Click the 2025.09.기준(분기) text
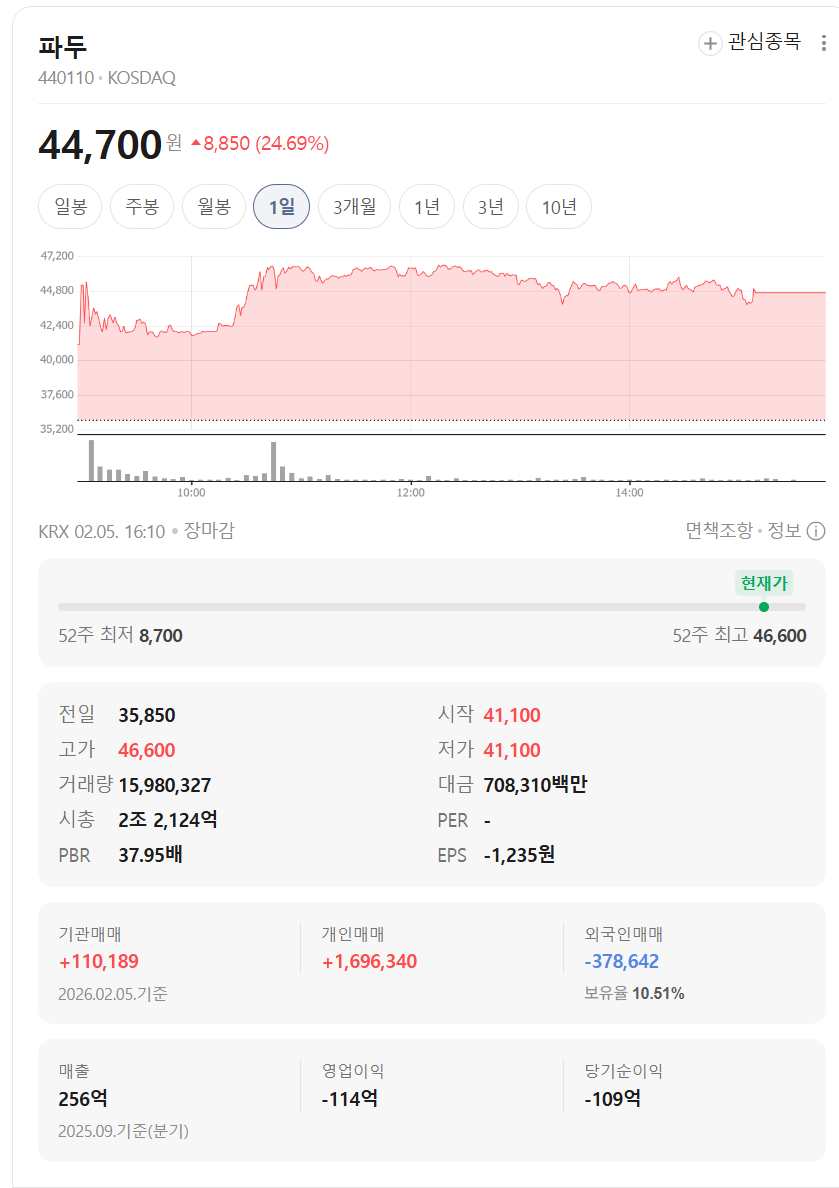The height and width of the screenshot is (1188, 839). tap(124, 1131)
